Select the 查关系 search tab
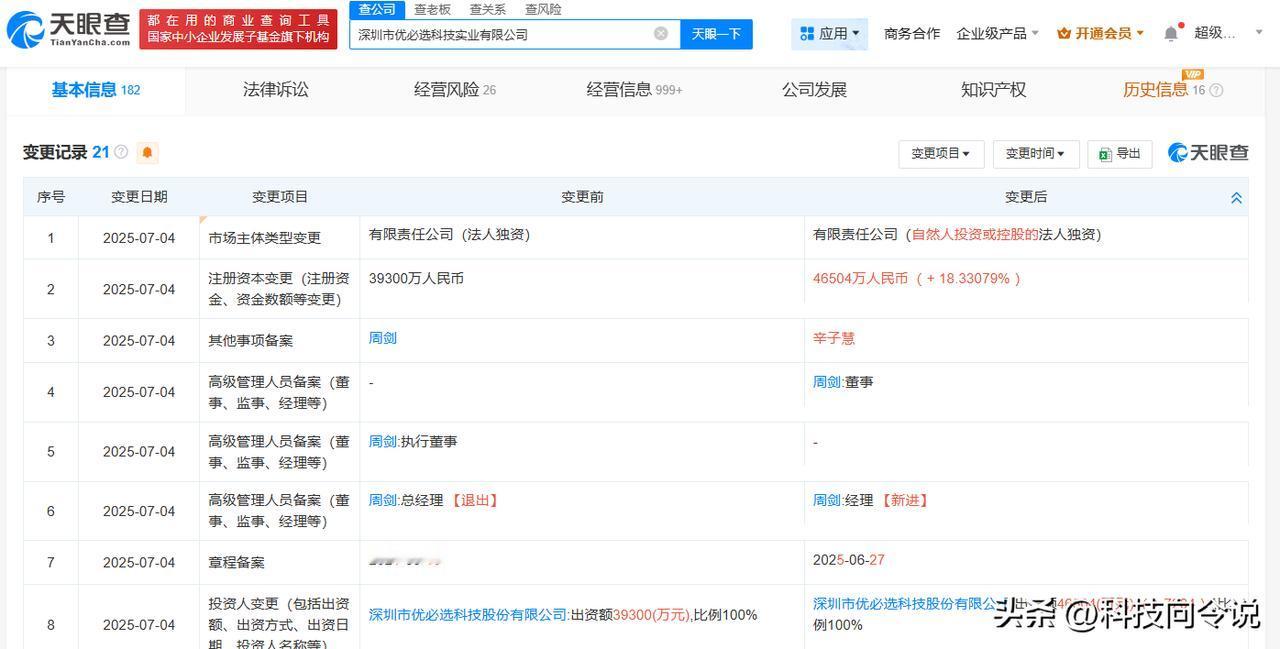Viewport: 1280px width, 649px height. coord(488,9)
